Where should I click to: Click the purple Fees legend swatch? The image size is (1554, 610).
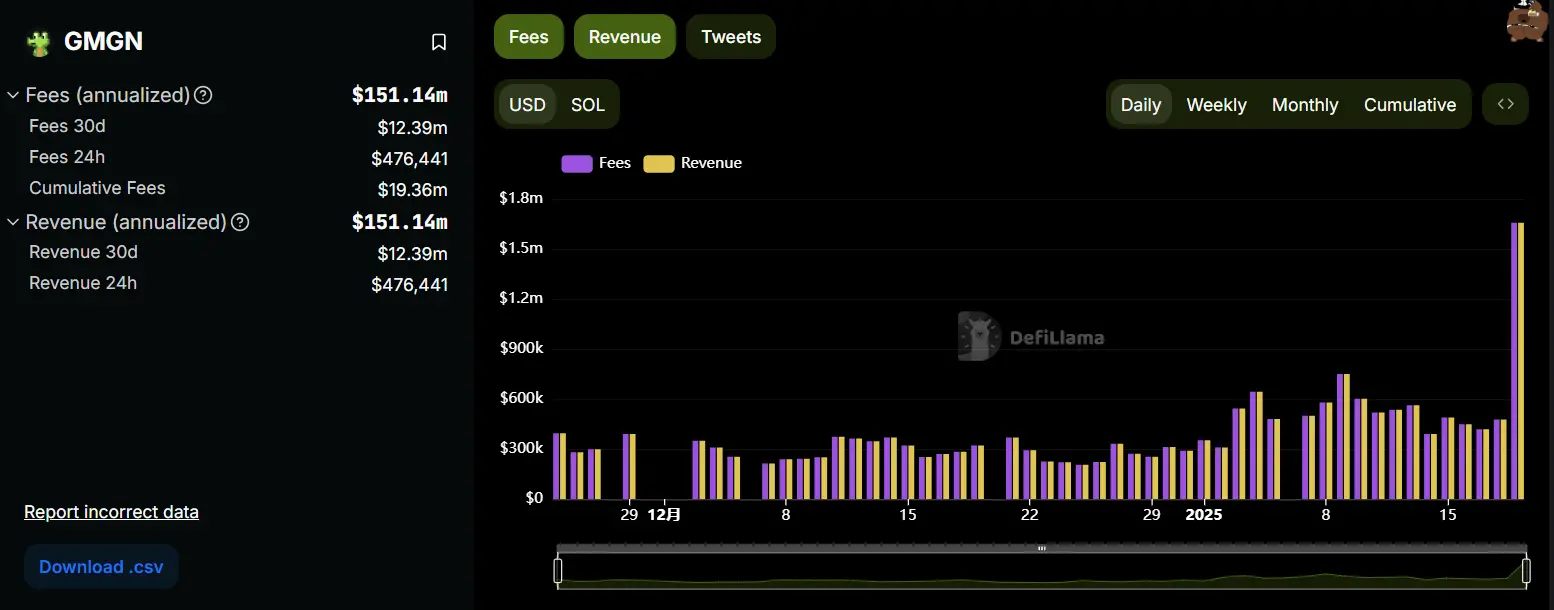577,163
